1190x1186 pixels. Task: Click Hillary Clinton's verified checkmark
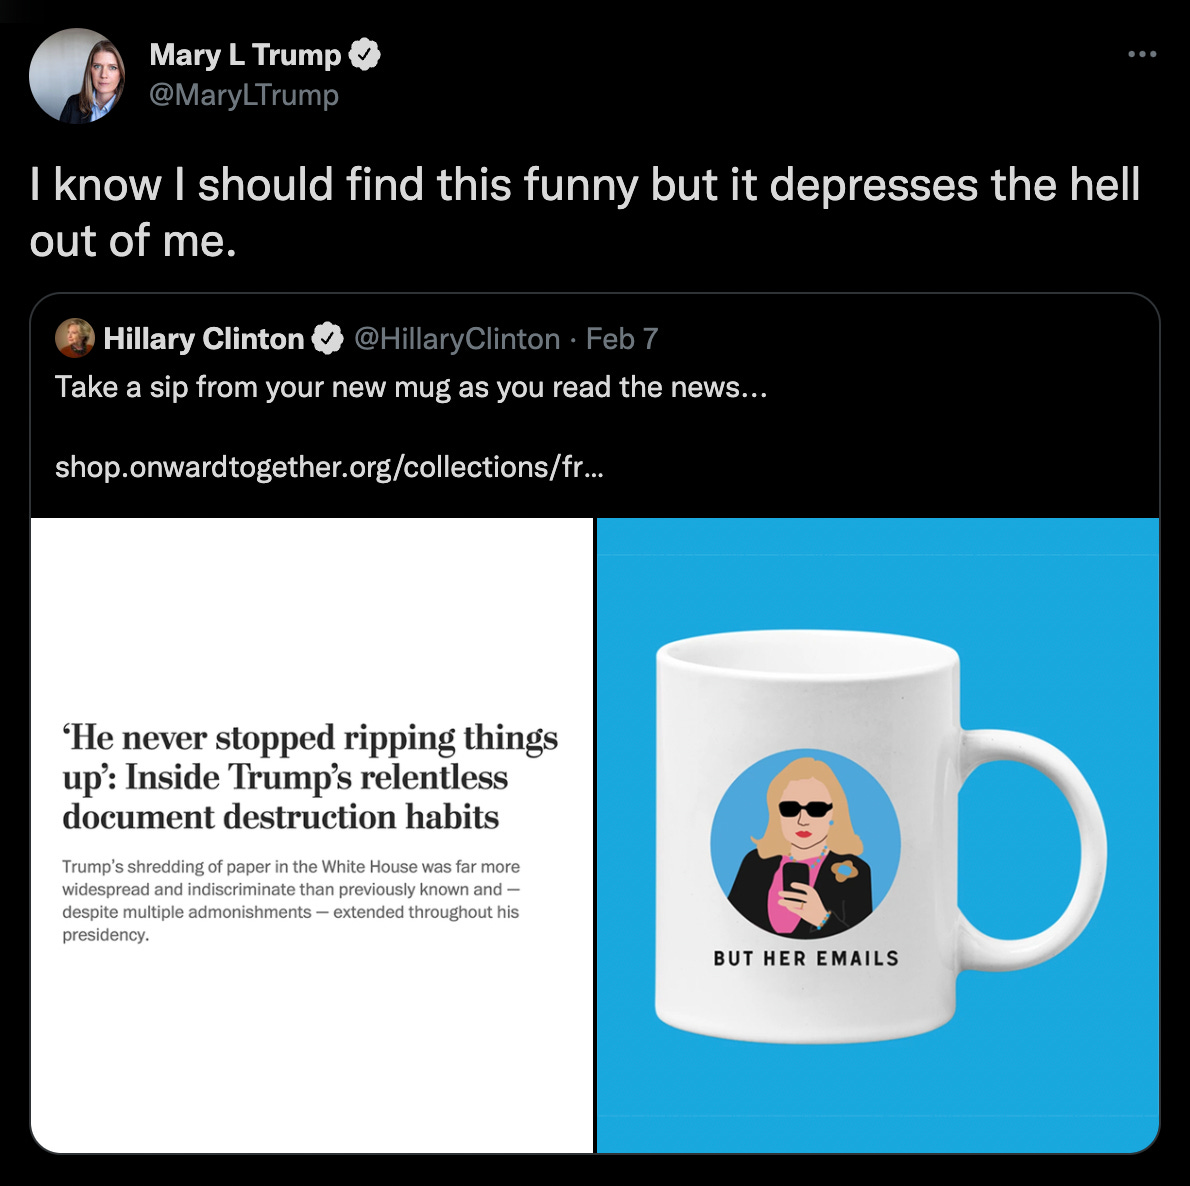coord(328,338)
